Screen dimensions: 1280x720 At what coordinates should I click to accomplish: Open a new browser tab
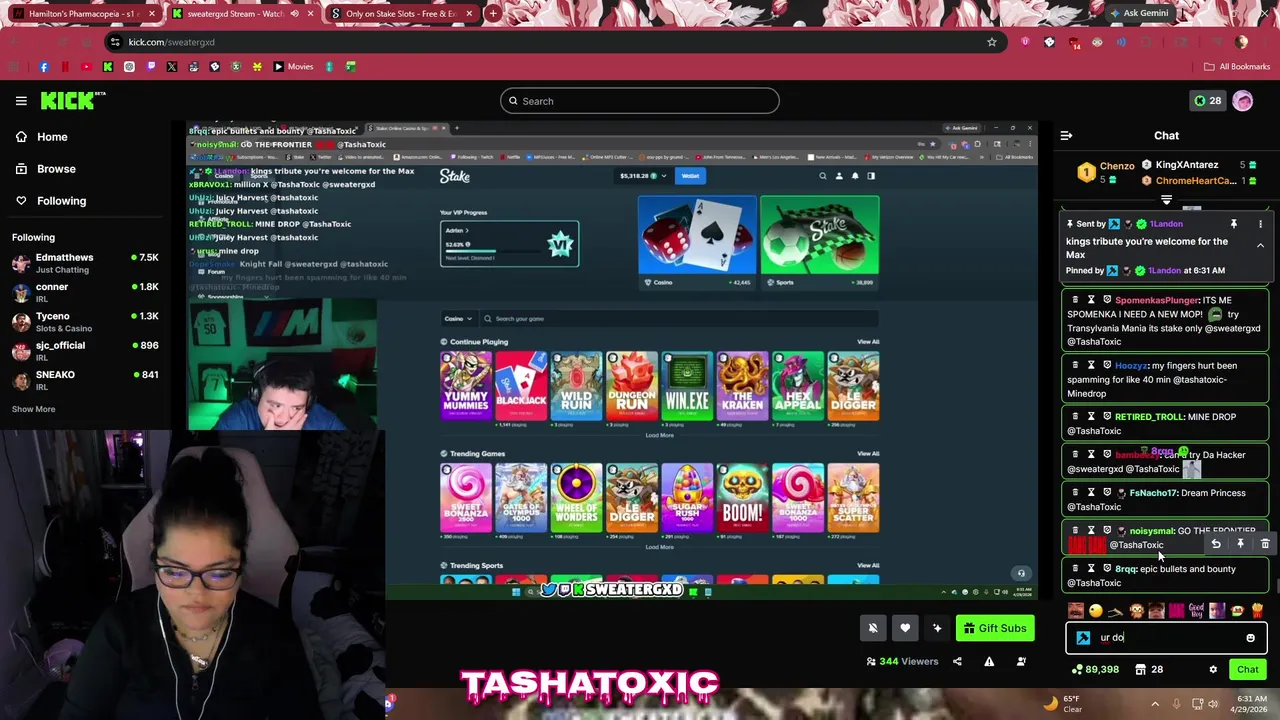tap(493, 14)
